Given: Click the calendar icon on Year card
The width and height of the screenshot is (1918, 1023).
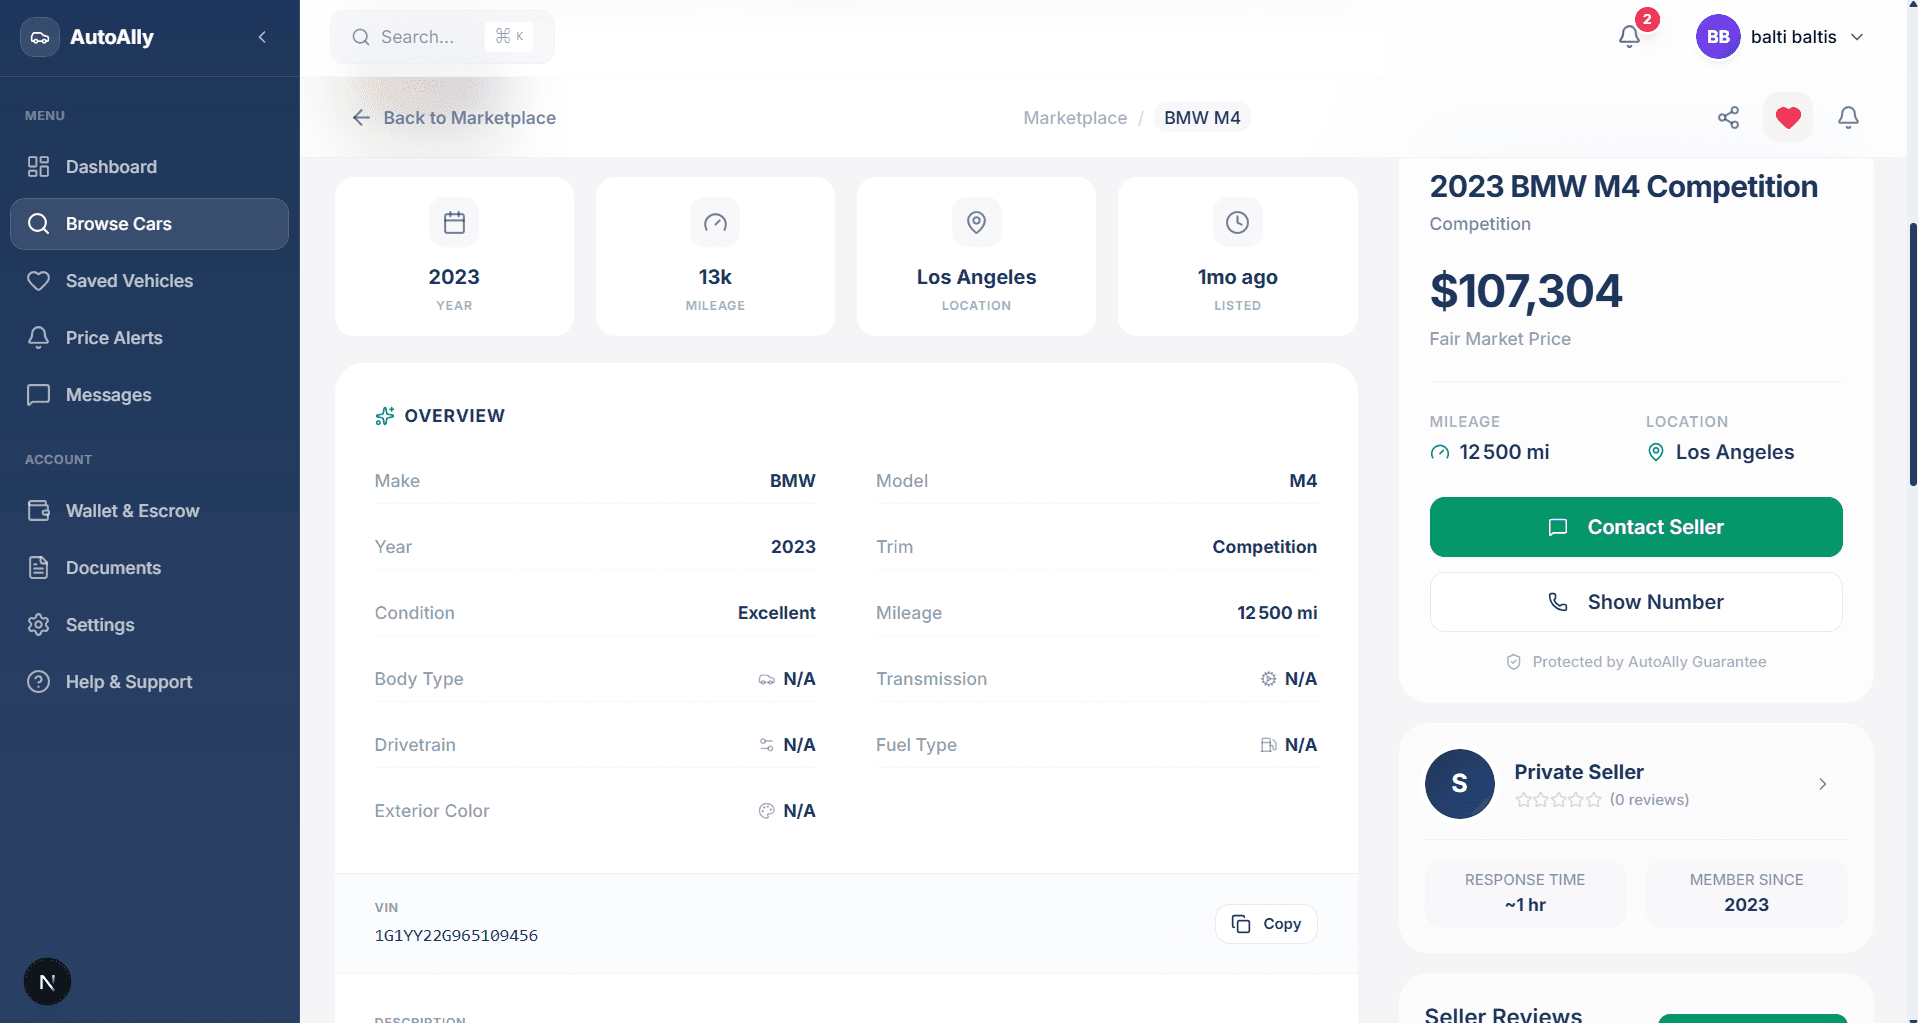Looking at the screenshot, I should click(454, 222).
